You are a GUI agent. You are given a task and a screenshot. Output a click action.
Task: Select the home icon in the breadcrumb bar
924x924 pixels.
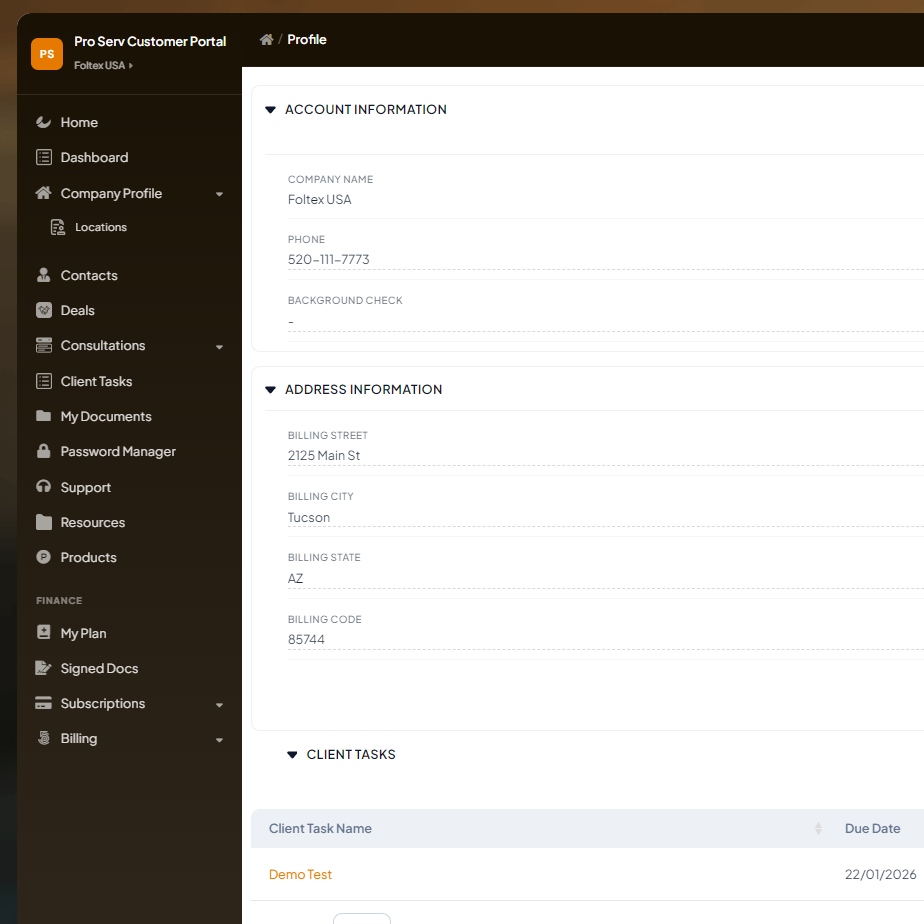coord(266,38)
